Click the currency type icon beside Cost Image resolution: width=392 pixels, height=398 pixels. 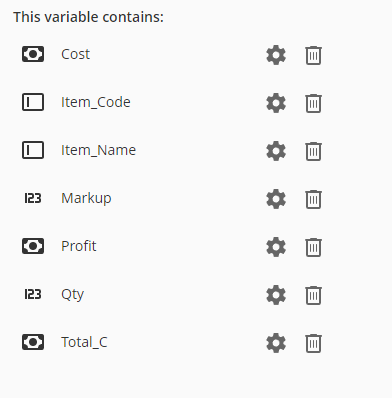[33, 54]
